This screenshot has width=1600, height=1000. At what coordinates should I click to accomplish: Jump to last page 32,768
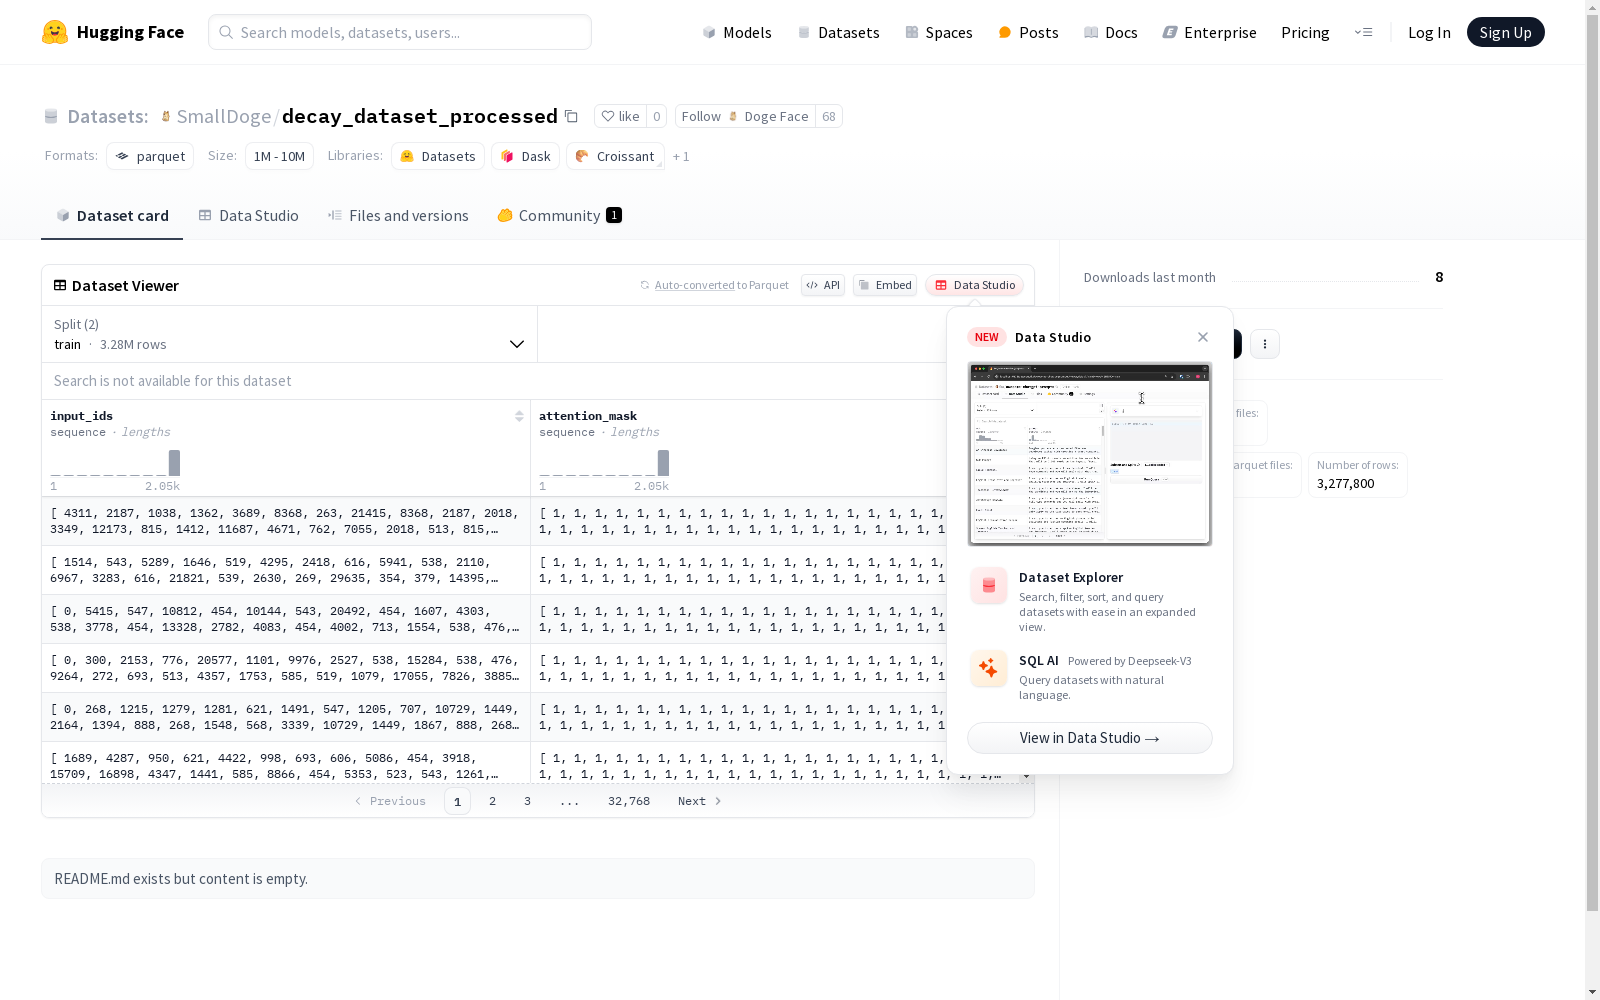click(629, 801)
